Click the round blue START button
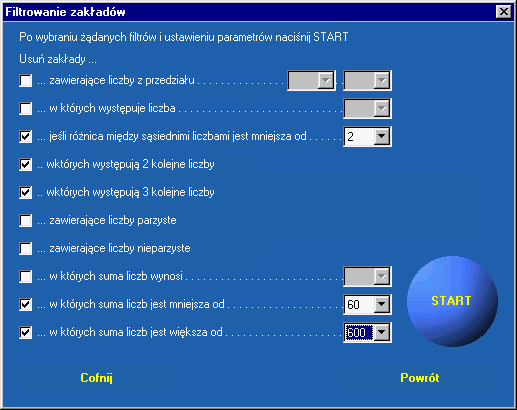 coord(452,301)
